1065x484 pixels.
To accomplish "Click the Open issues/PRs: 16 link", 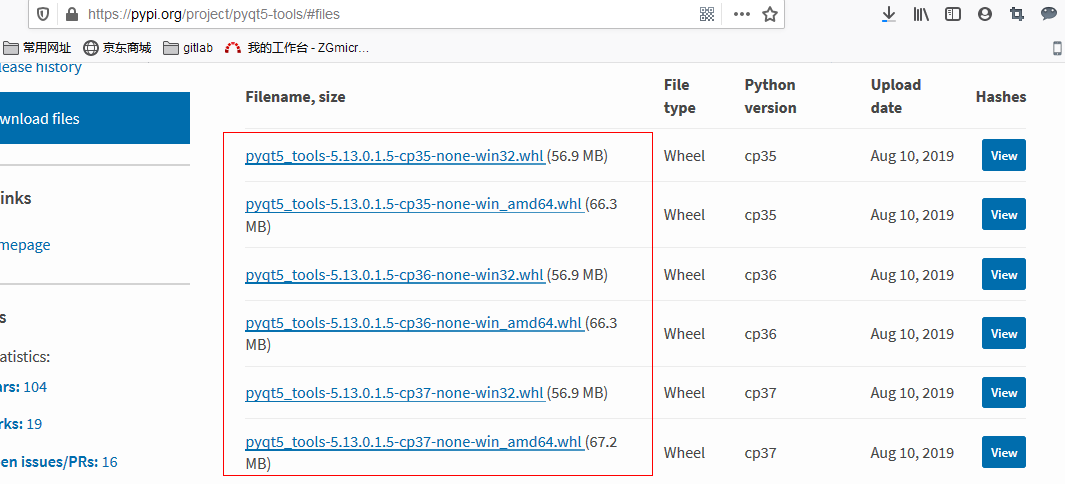I will tap(58, 462).
